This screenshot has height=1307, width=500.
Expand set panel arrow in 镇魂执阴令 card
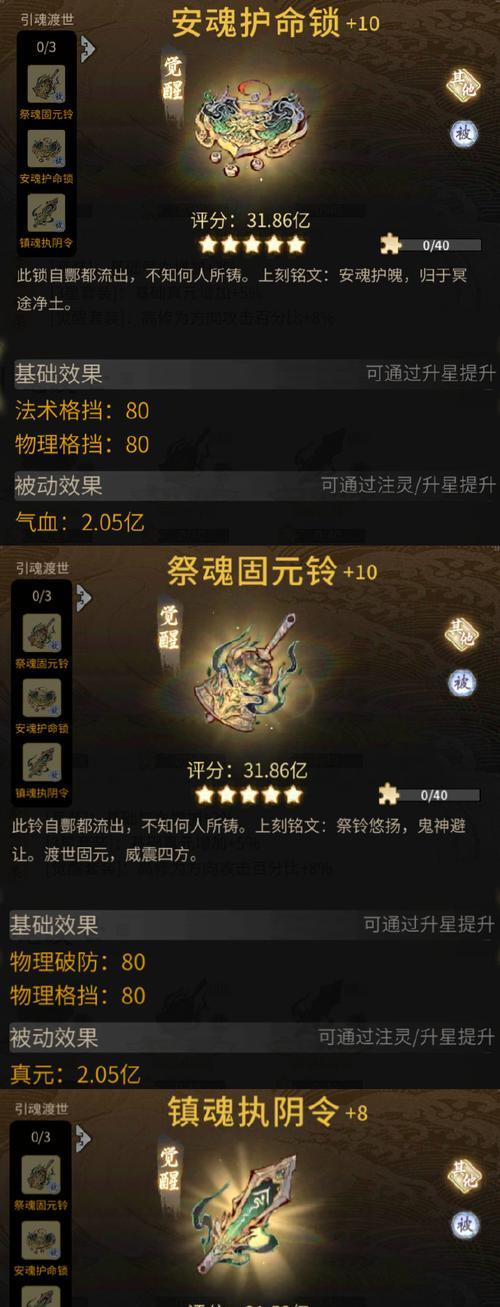pos(85,1138)
